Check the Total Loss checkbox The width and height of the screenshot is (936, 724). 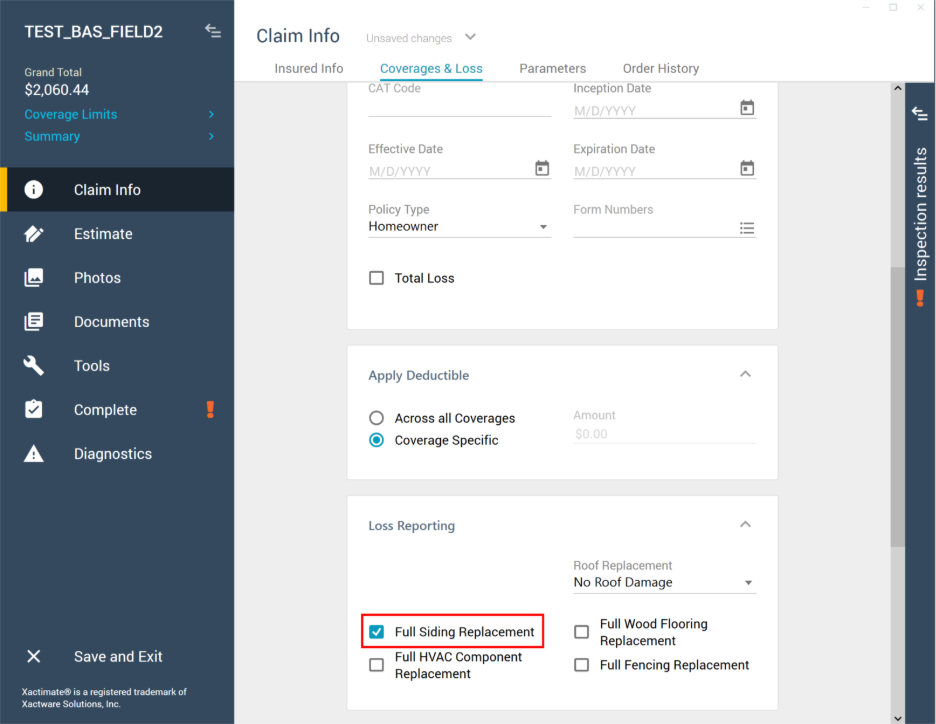click(377, 278)
